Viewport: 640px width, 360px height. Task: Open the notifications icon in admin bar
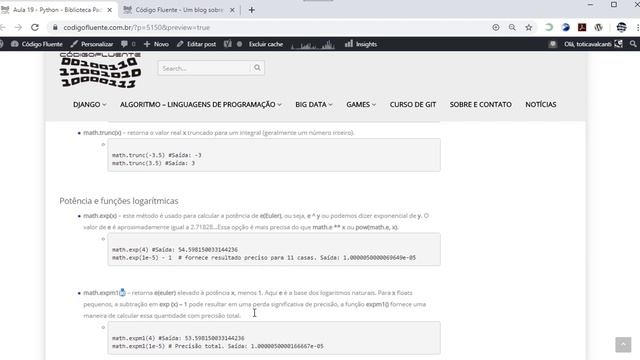(553, 44)
